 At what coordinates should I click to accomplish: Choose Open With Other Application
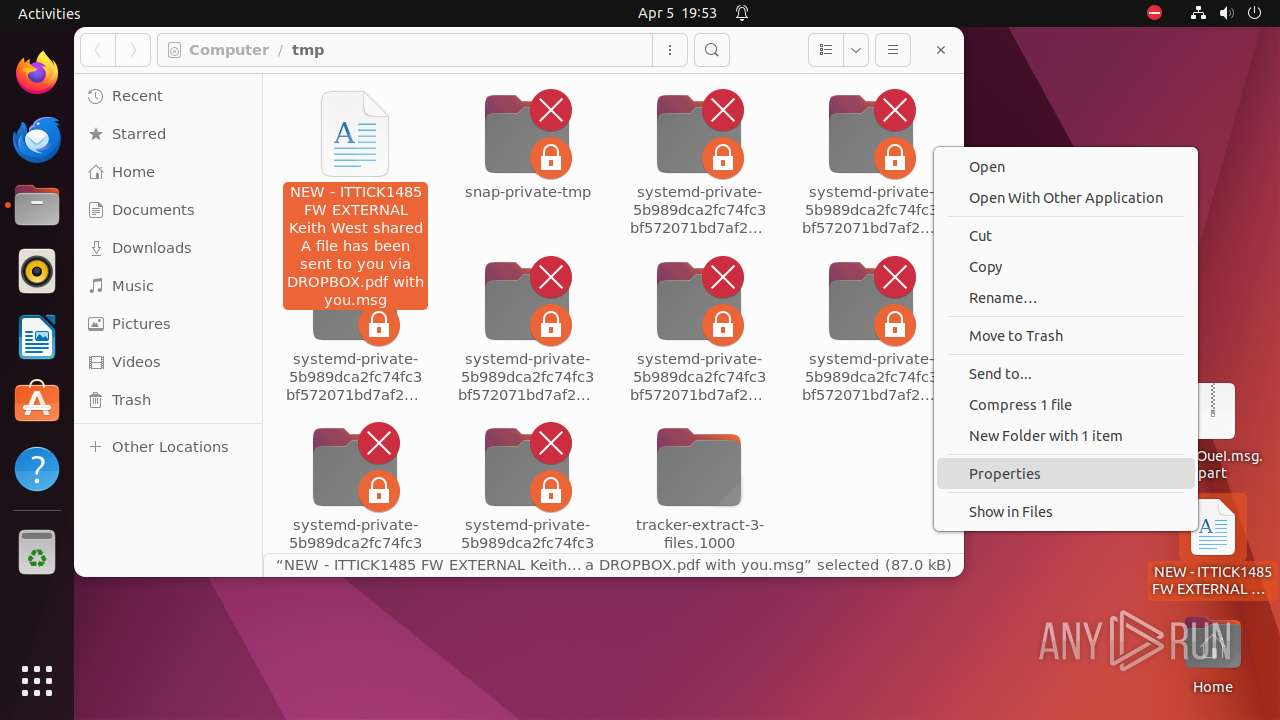pyautogui.click(x=1066, y=198)
